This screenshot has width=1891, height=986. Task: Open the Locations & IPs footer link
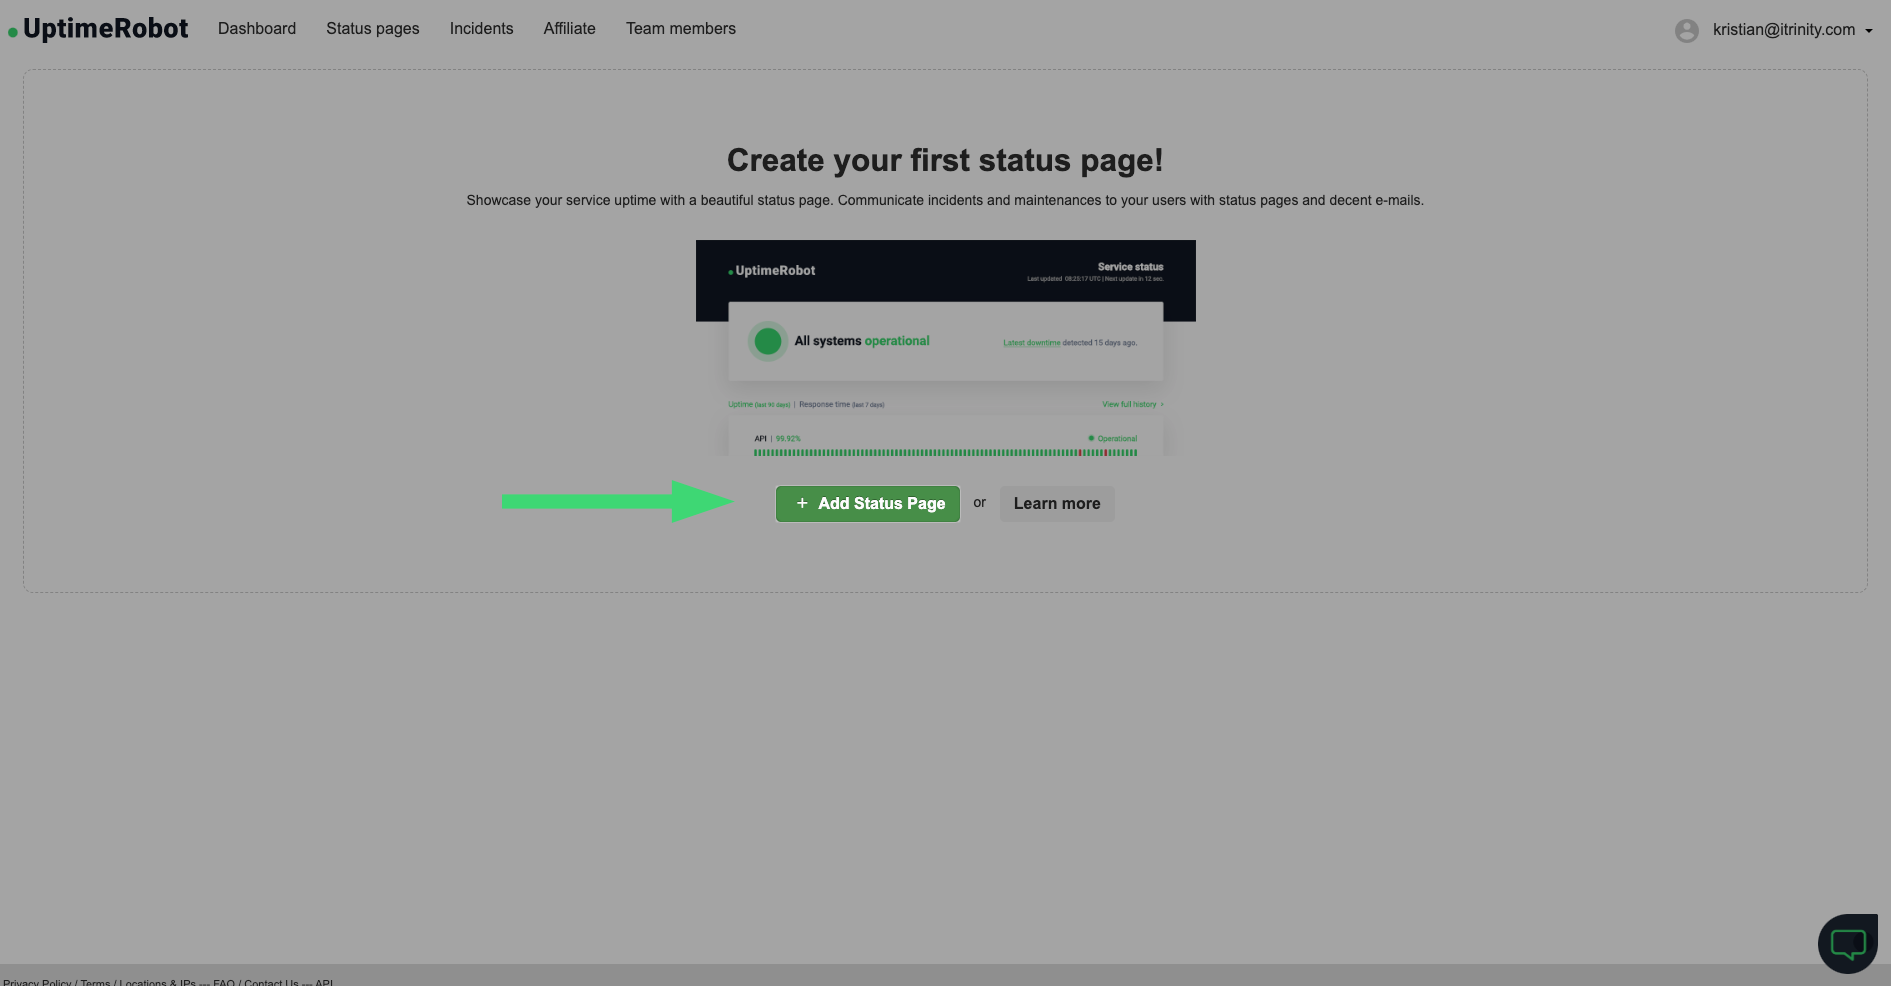(158, 982)
